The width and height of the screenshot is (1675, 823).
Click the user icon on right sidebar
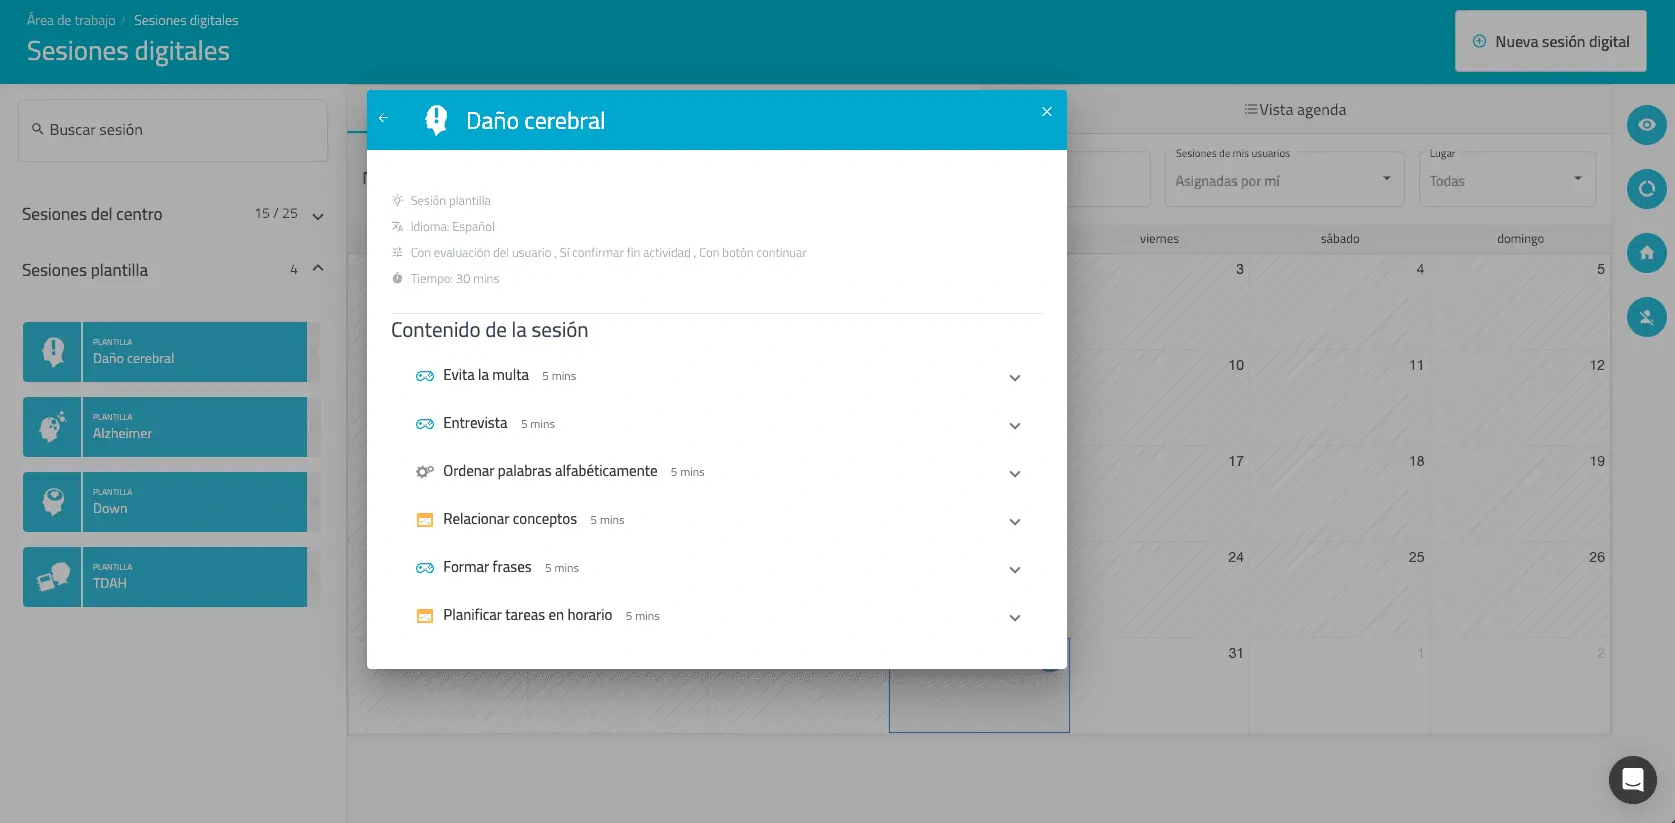click(x=1646, y=318)
